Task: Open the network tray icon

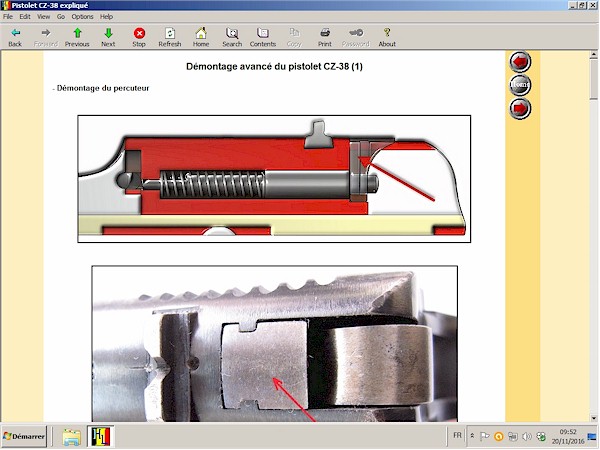Action: [x=513, y=436]
